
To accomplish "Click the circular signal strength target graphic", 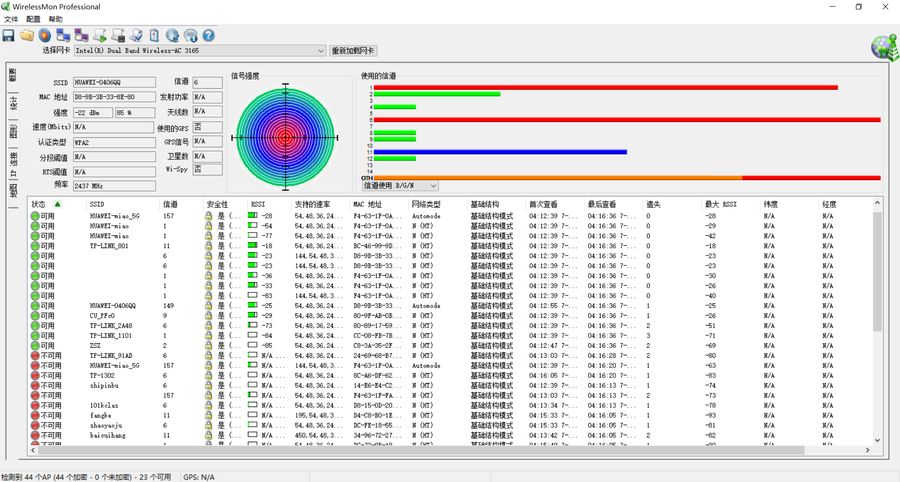I will [x=285, y=138].
